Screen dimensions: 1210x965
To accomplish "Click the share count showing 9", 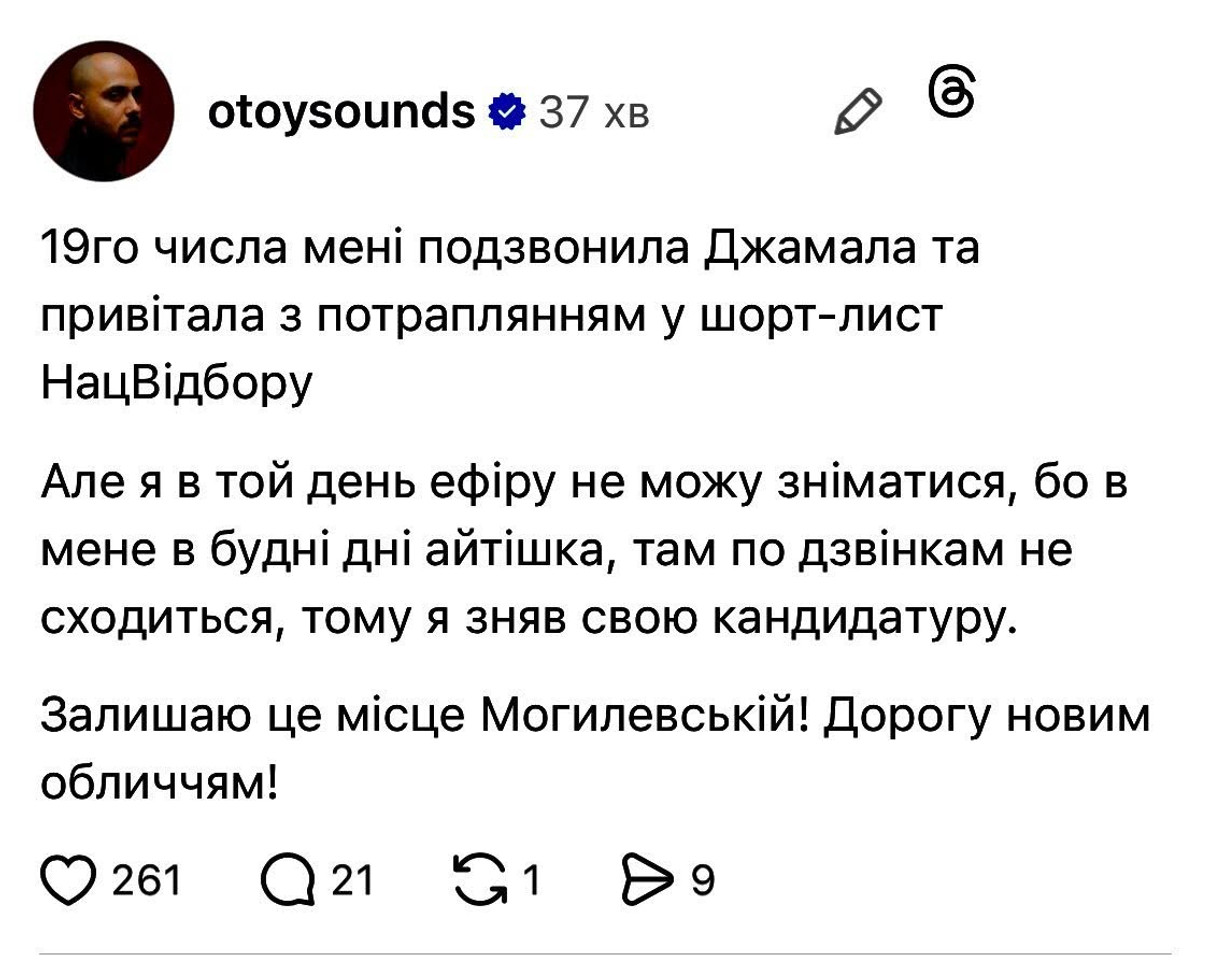I will pyautogui.click(x=702, y=880).
